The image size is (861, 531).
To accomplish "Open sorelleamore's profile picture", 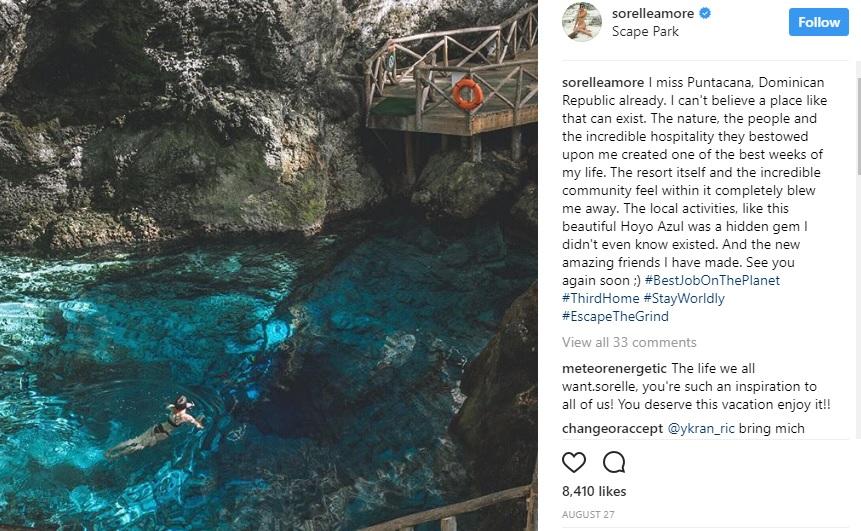I will (x=581, y=22).
